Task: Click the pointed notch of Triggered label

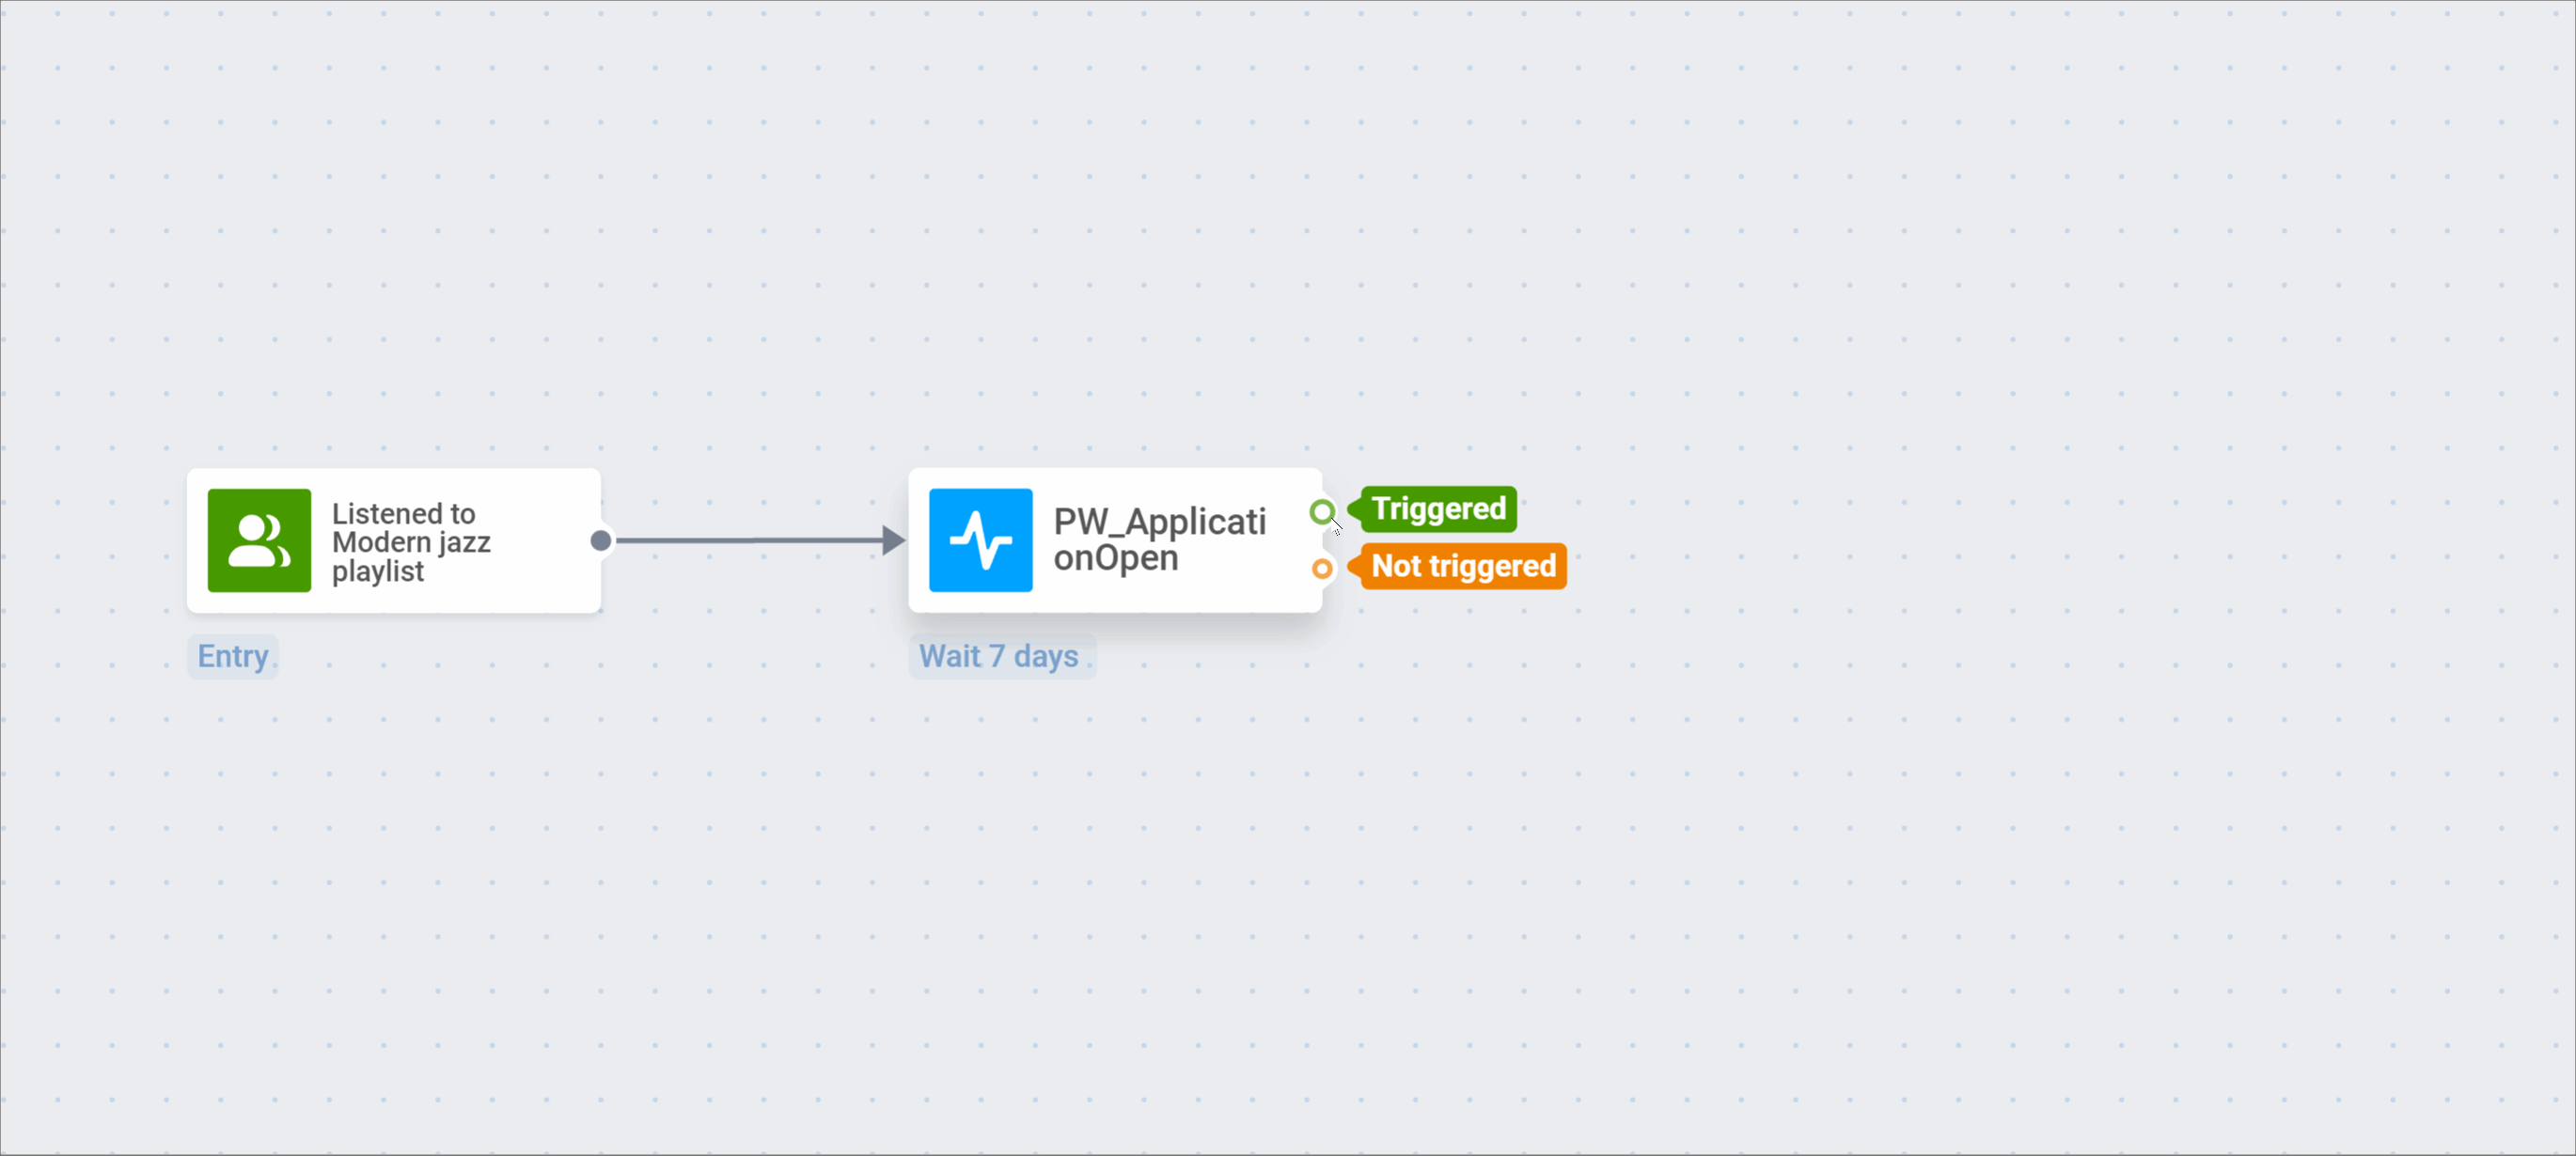Action: pyautogui.click(x=1355, y=509)
